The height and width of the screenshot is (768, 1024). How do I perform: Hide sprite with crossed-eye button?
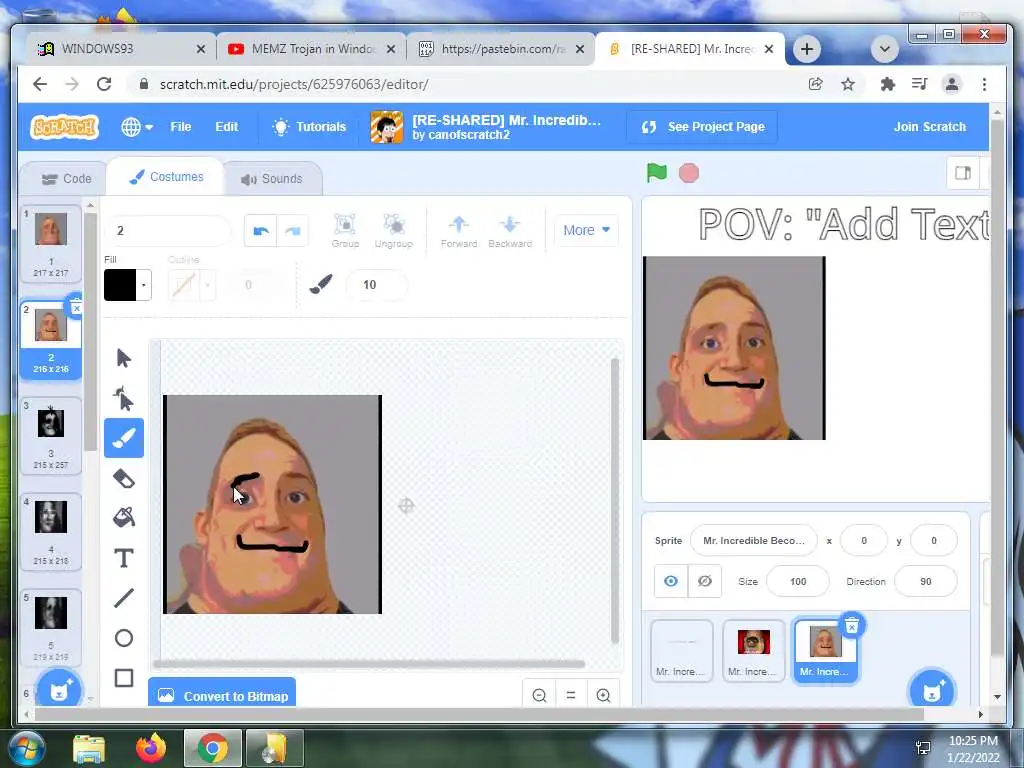(705, 581)
